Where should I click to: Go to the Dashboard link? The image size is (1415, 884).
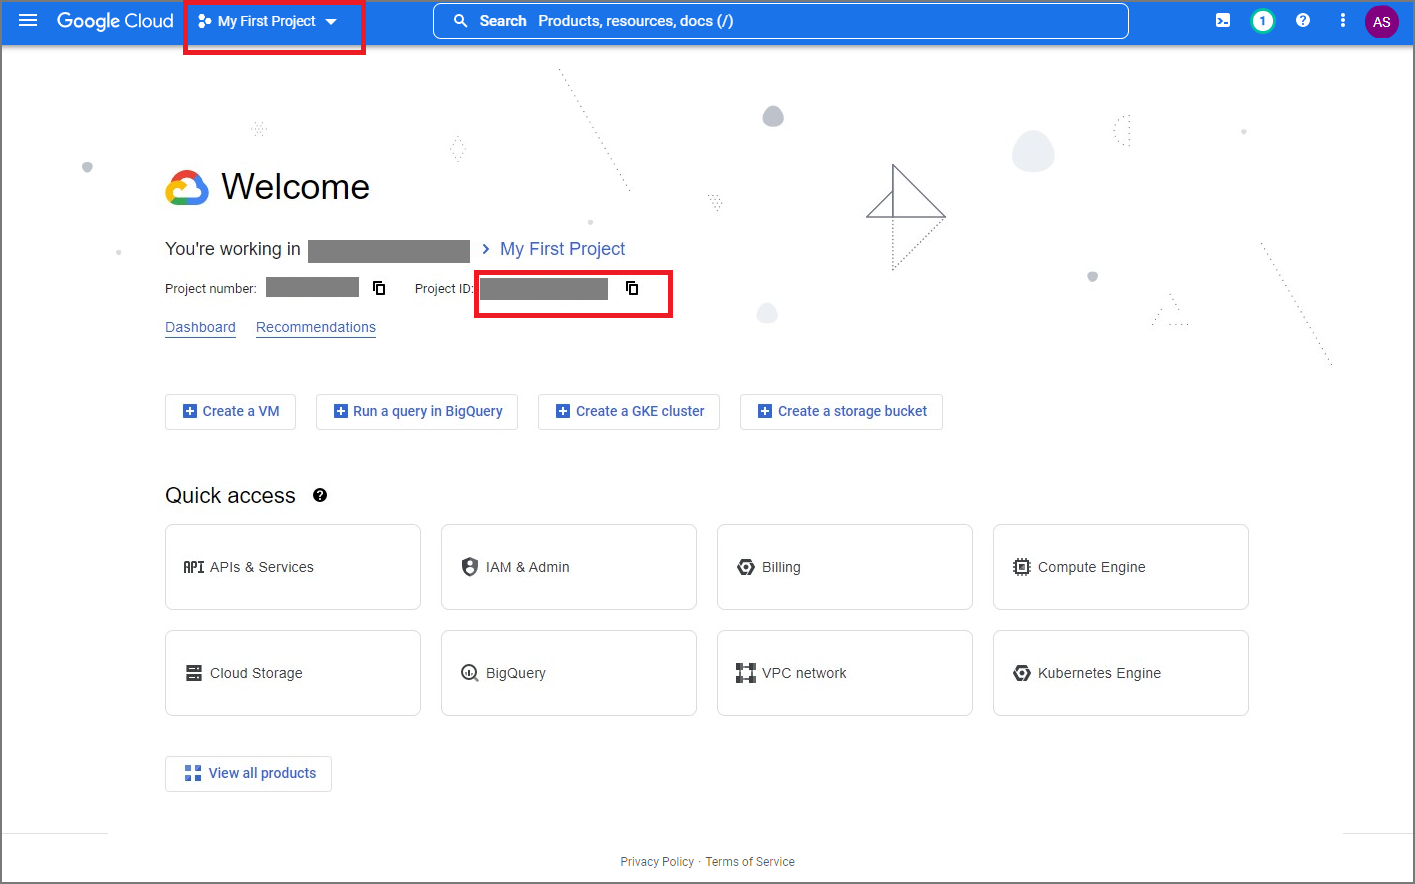(200, 327)
